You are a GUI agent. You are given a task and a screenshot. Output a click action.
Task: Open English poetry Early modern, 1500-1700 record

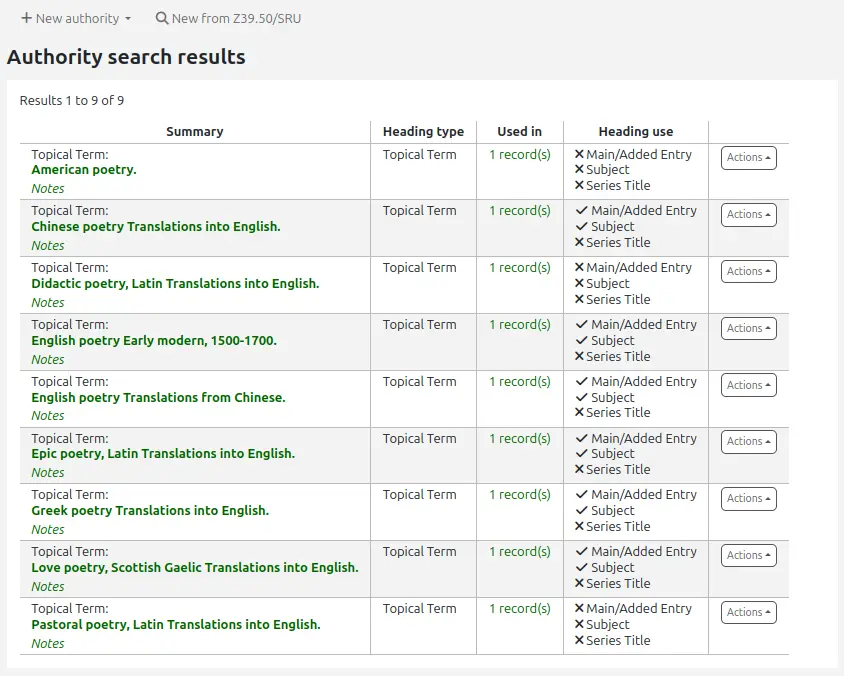tap(154, 341)
